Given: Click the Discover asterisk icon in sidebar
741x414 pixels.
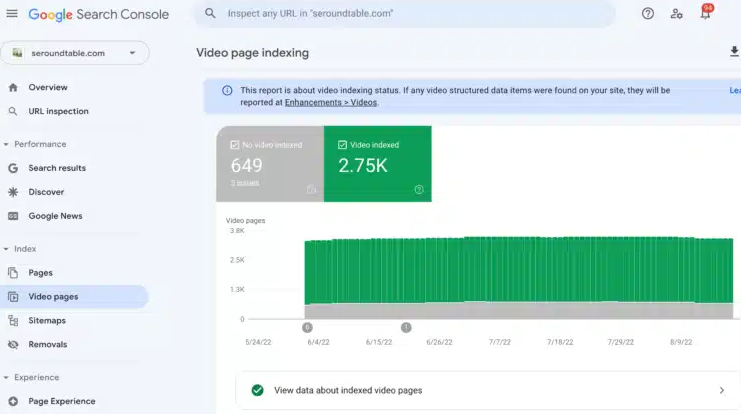Looking at the screenshot, I should (x=13, y=192).
